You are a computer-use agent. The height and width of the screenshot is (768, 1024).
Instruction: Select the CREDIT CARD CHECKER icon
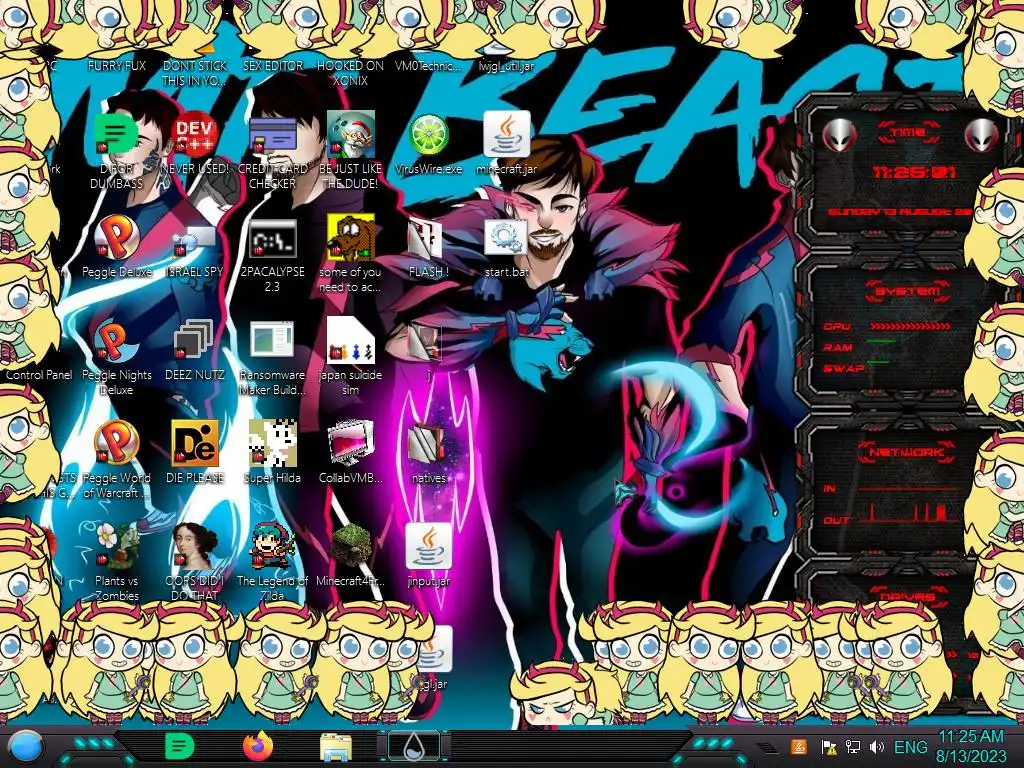pyautogui.click(x=272, y=135)
